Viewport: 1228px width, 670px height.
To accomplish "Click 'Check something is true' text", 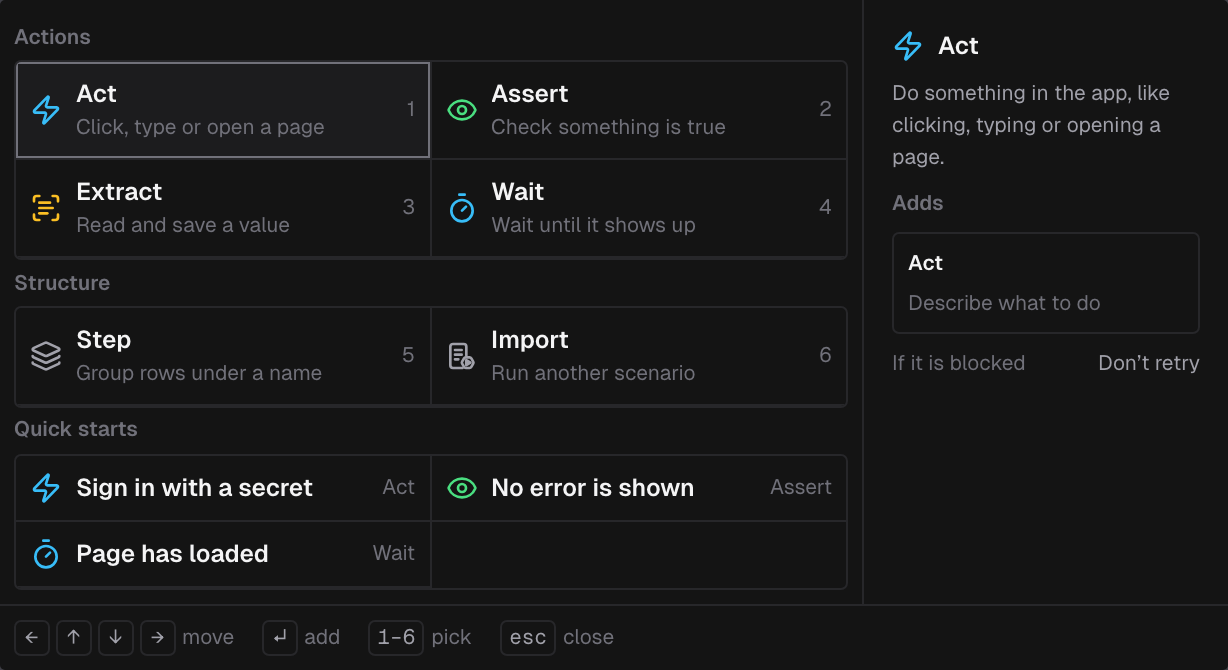I will pyautogui.click(x=608, y=127).
